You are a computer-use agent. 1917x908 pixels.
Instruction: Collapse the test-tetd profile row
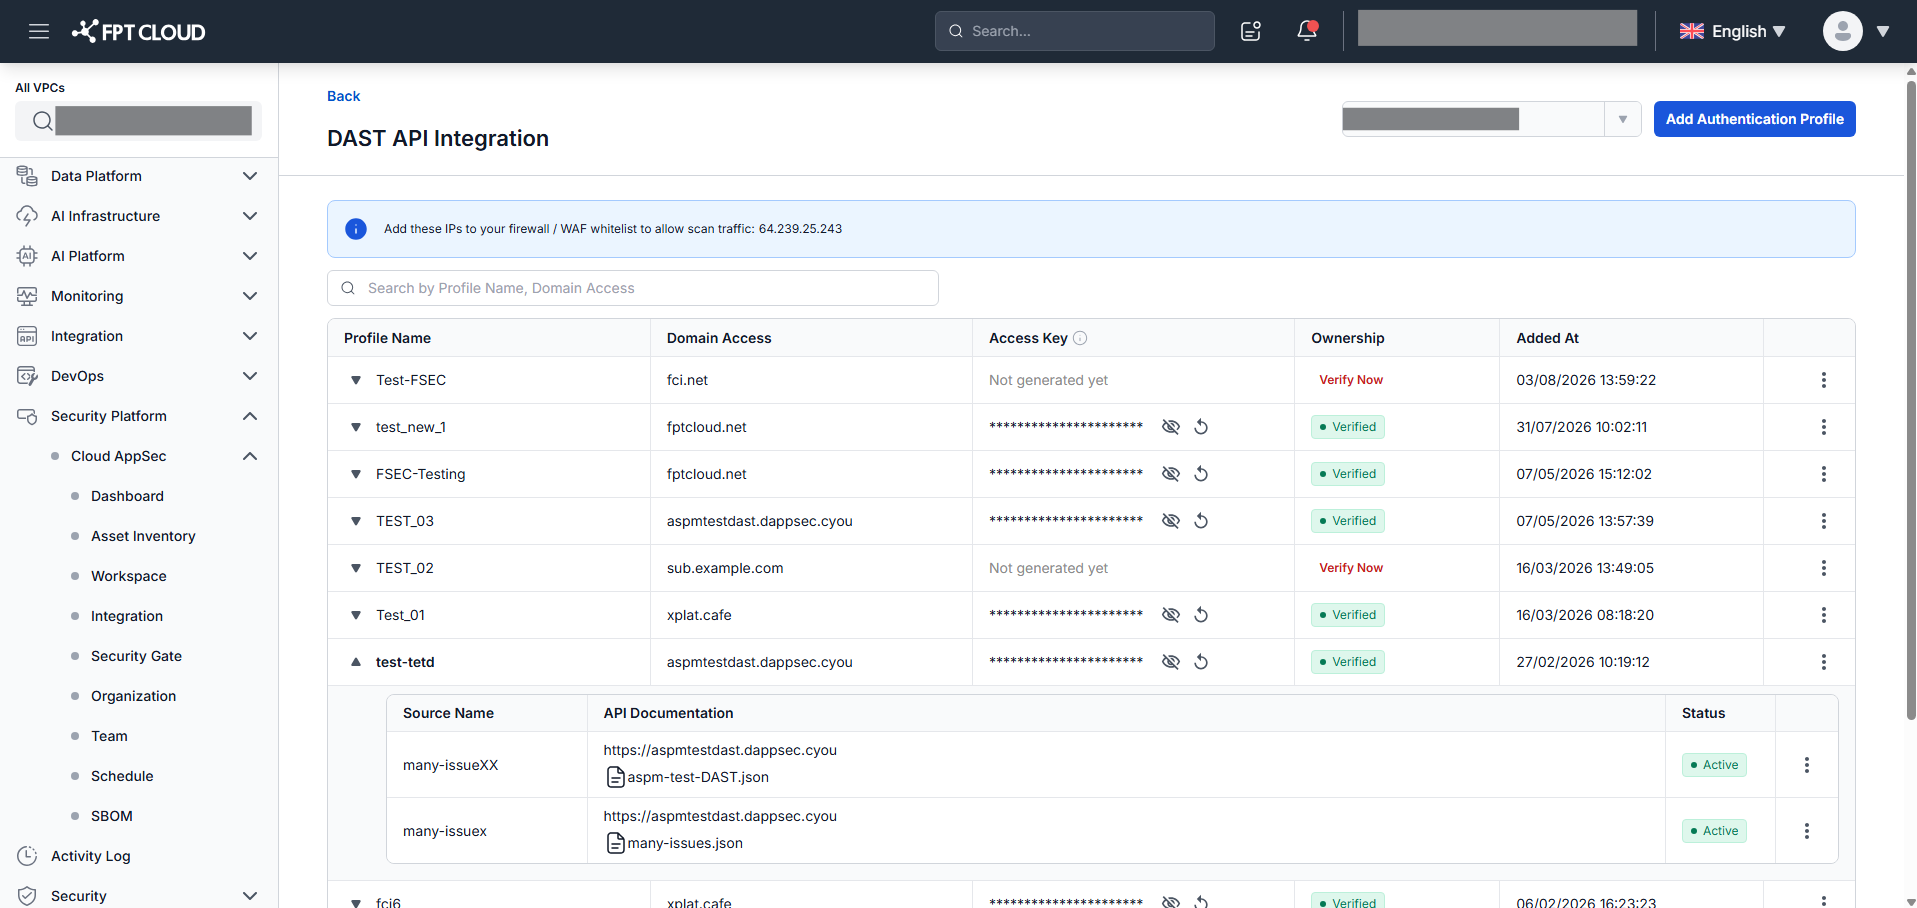point(356,662)
